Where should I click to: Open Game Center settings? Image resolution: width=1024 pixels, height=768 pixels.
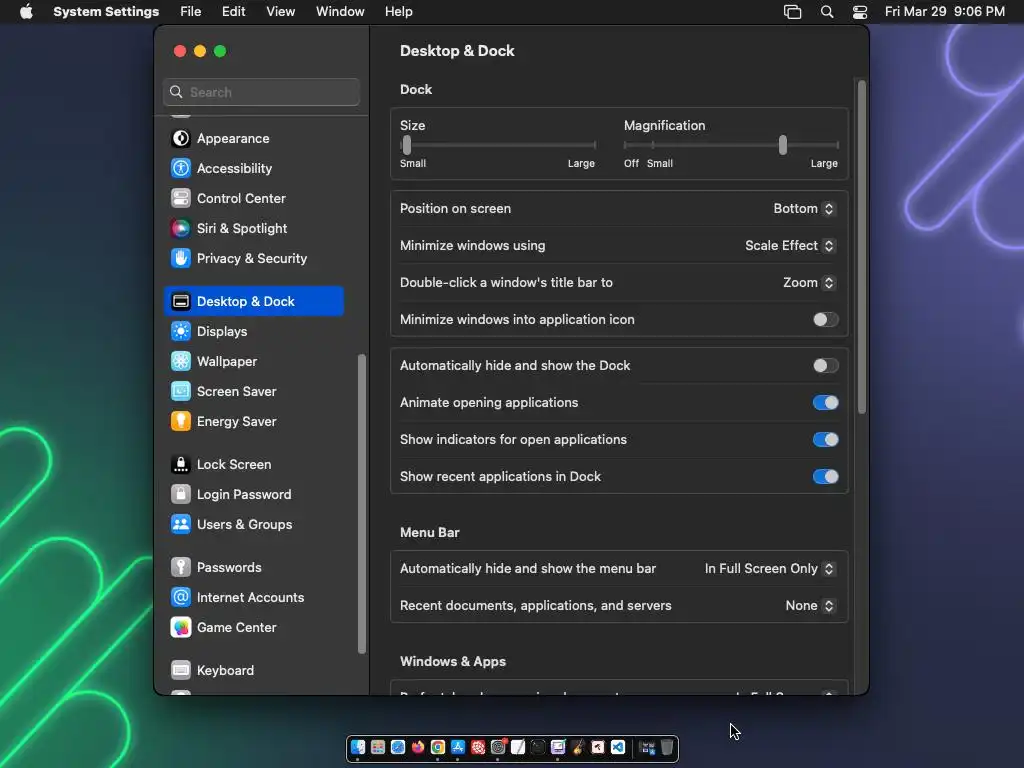pos(253,628)
